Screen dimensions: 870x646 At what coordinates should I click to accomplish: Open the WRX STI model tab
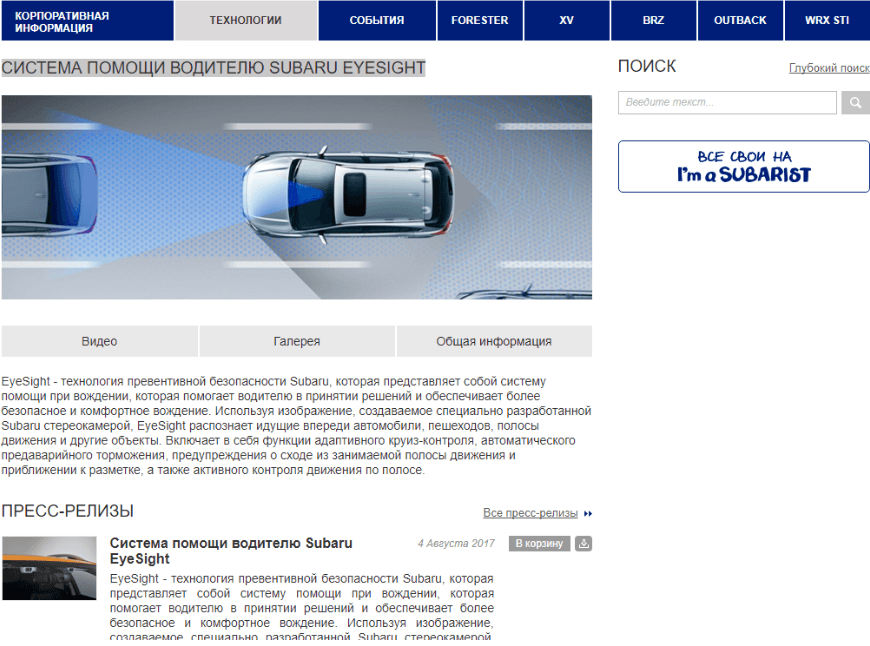827,21
